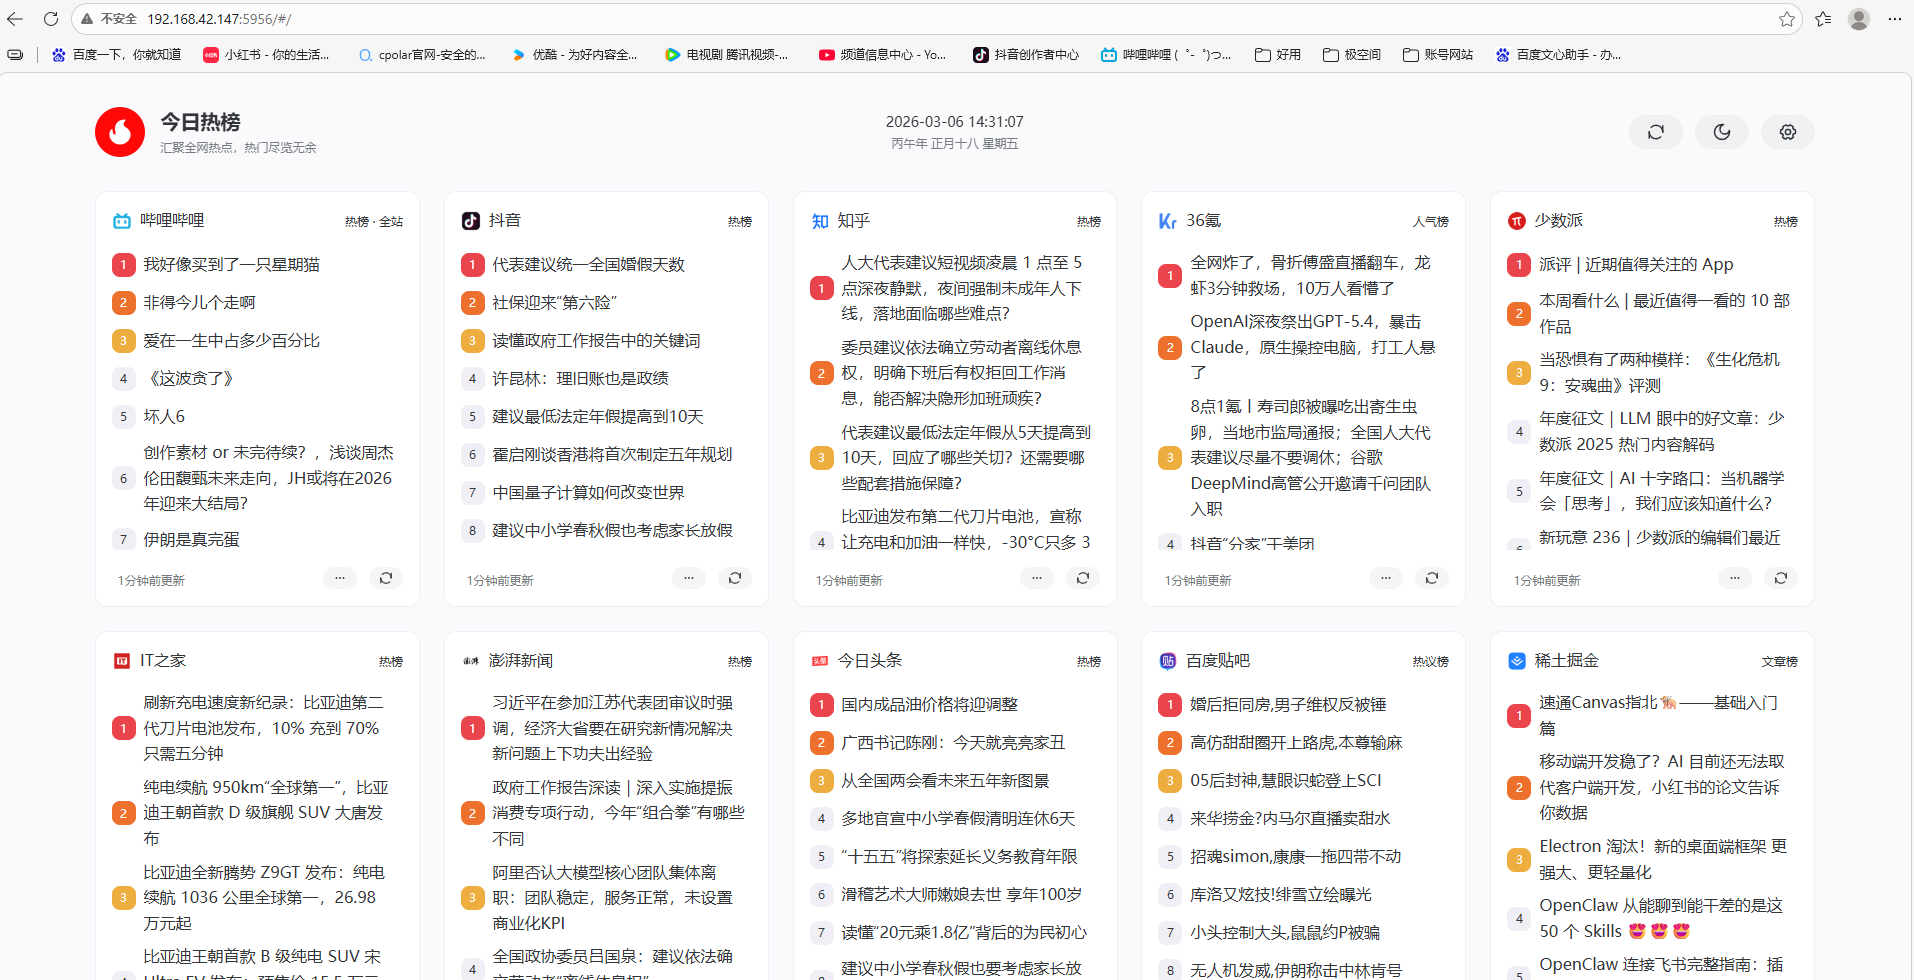1914x980 pixels.
Task: Open 国内成品油价格将迎调整 headline
Action: [929, 705]
